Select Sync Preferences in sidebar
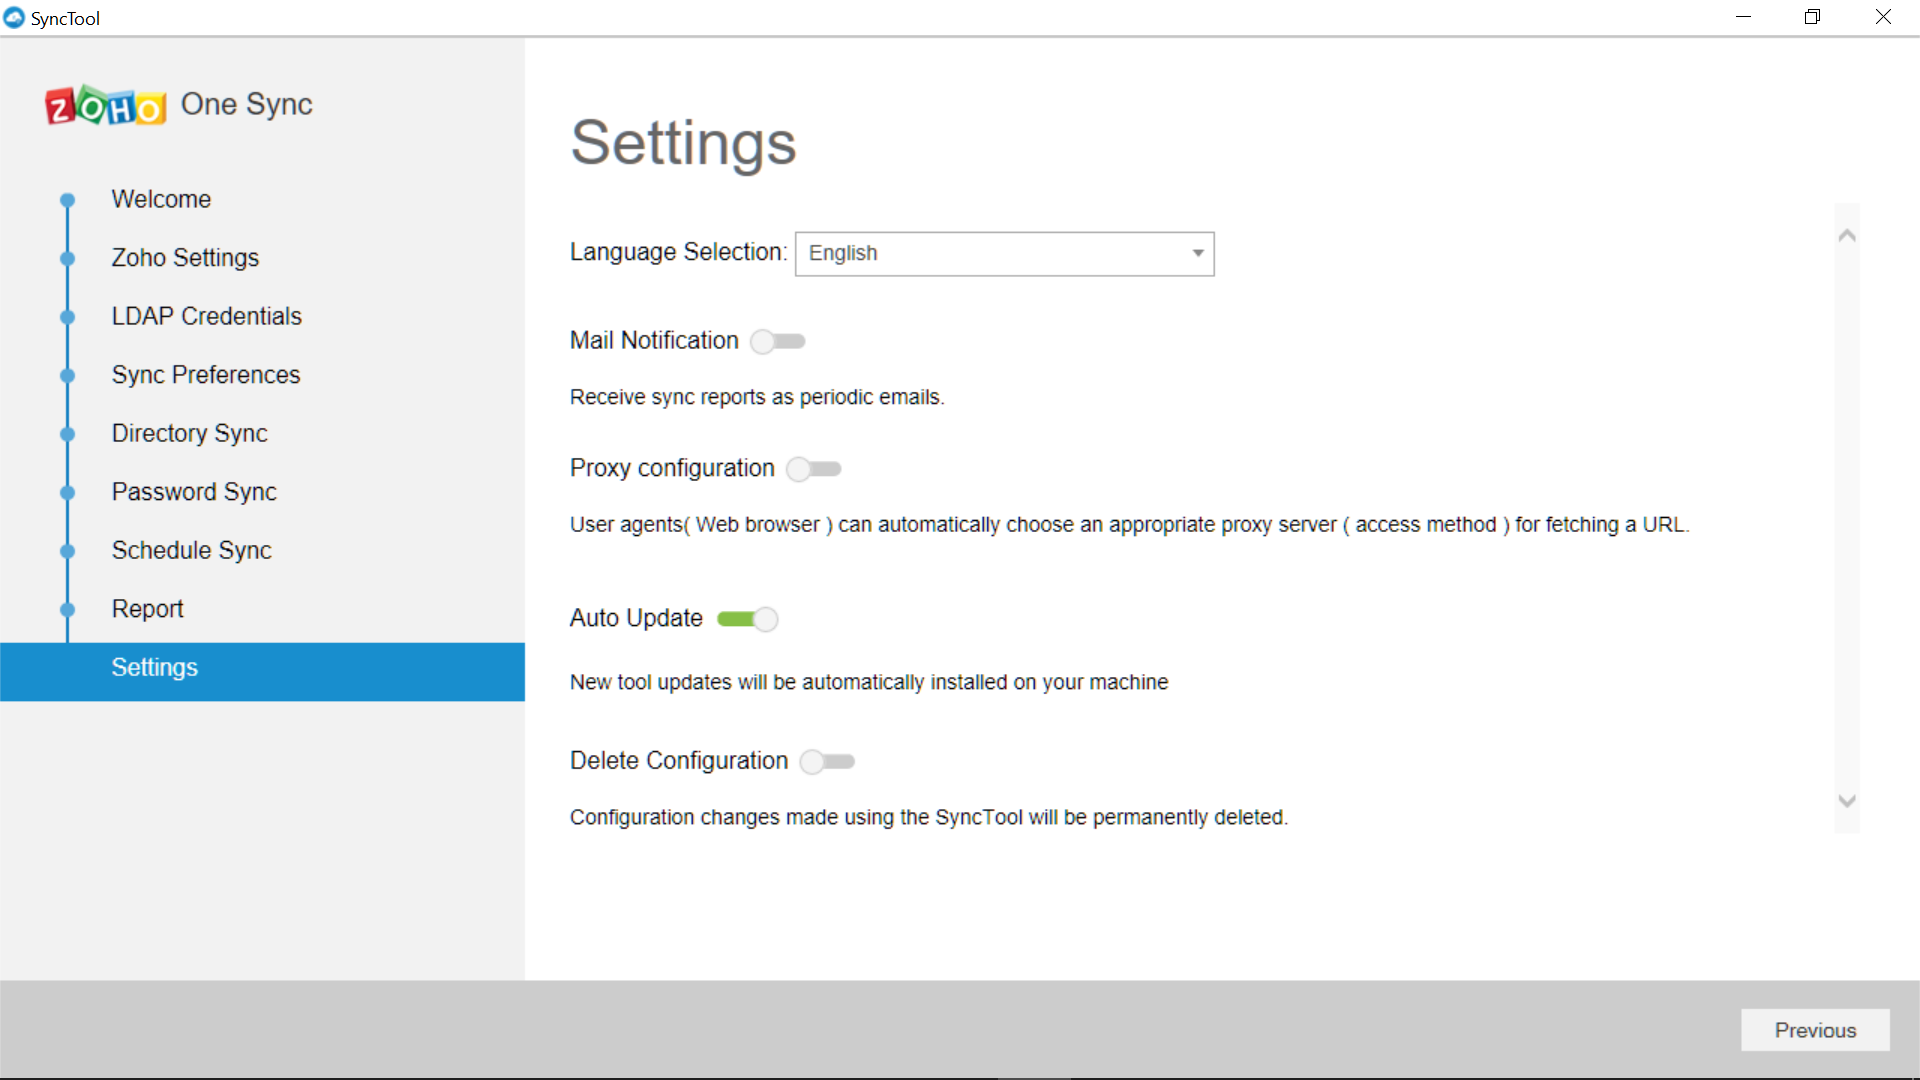 tap(206, 375)
